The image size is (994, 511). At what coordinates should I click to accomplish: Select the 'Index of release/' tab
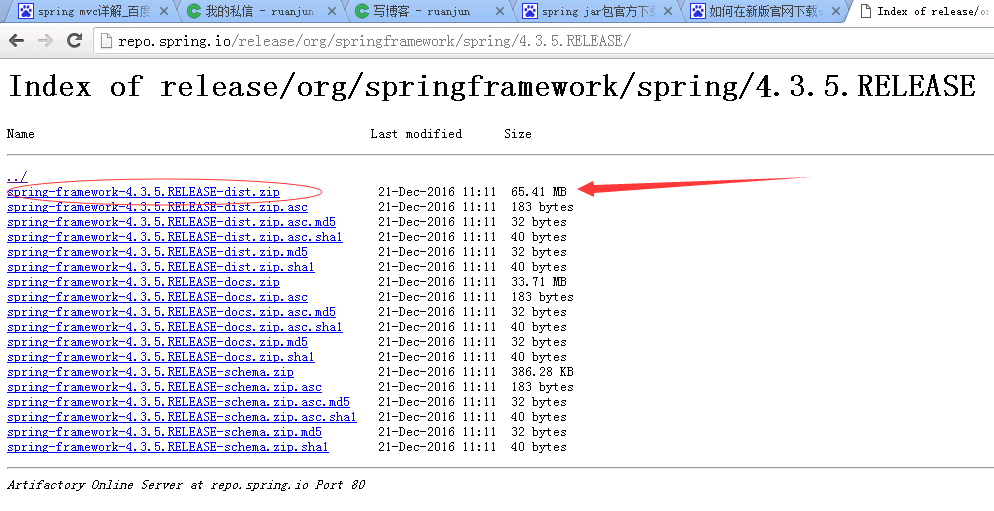pos(922,11)
